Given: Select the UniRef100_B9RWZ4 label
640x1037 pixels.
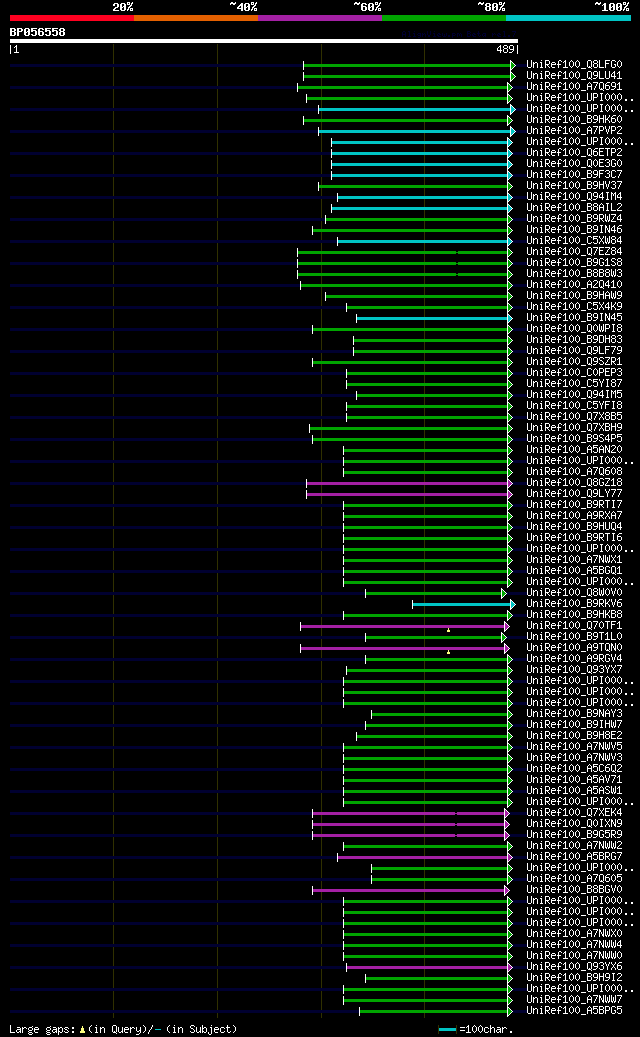Looking at the screenshot, I should (574, 218).
